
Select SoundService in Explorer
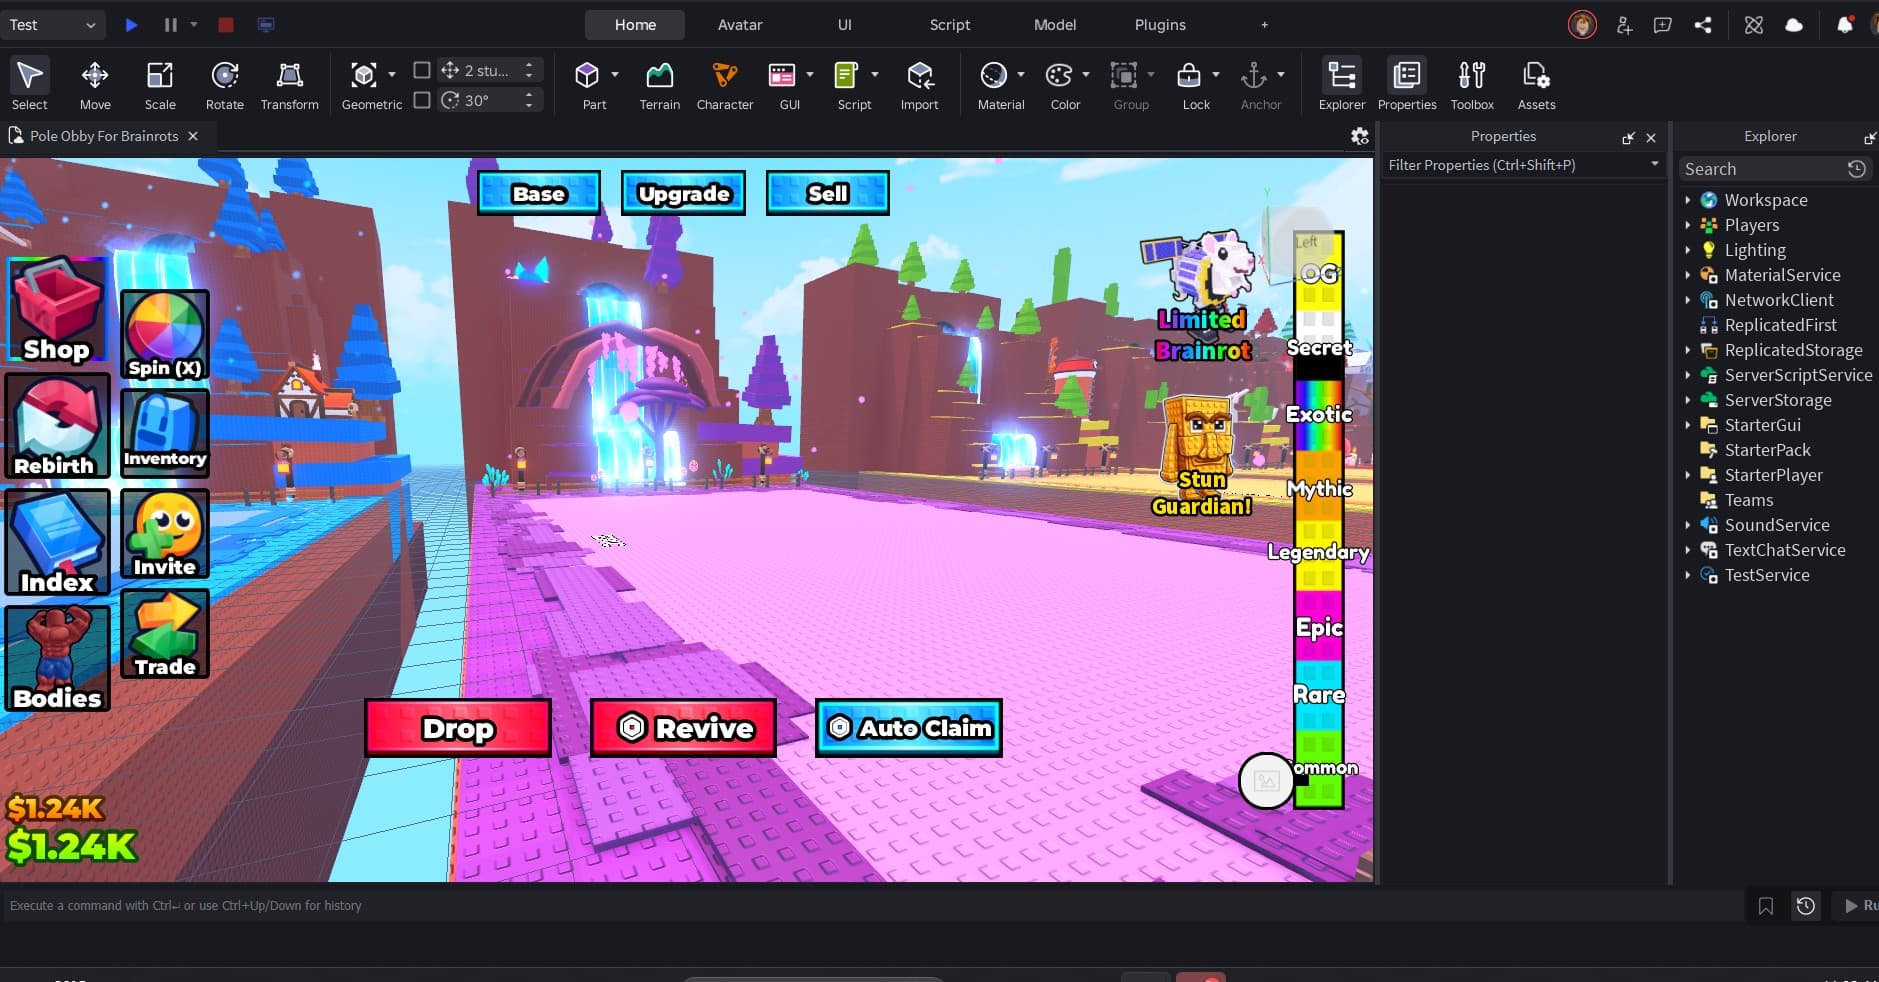pyautogui.click(x=1777, y=525)
